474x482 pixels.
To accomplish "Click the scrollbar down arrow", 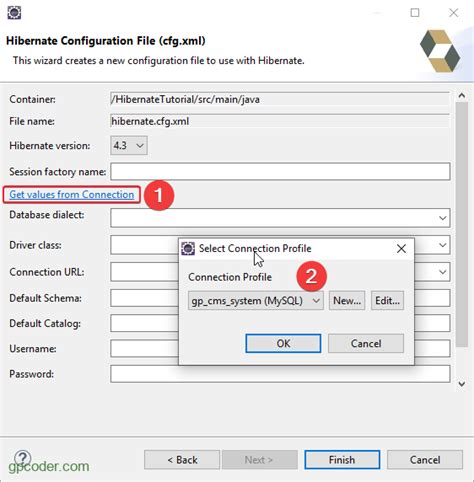I will (x=462, y=384).
